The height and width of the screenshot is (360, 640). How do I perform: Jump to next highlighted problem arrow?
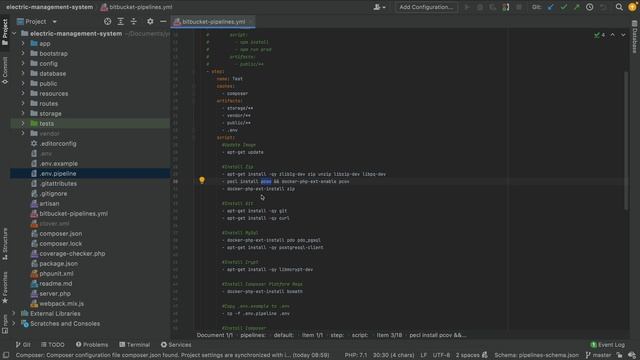click(x=623, y=35)
